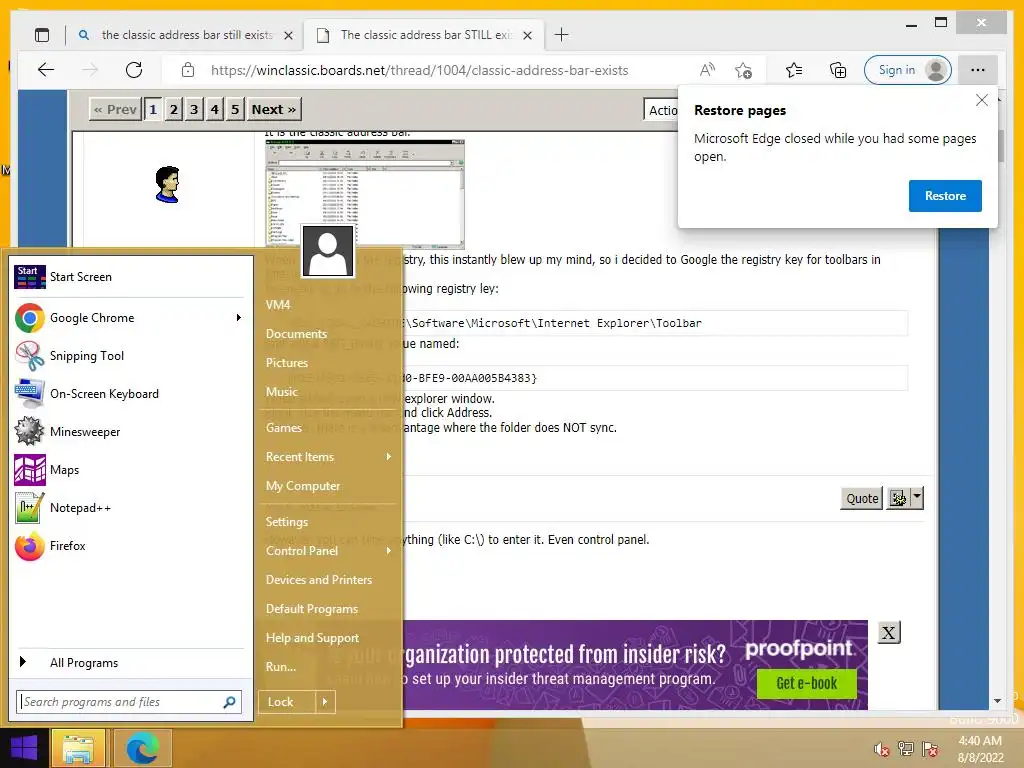Expand Control Panel submenu

click(x=328, y=551)
